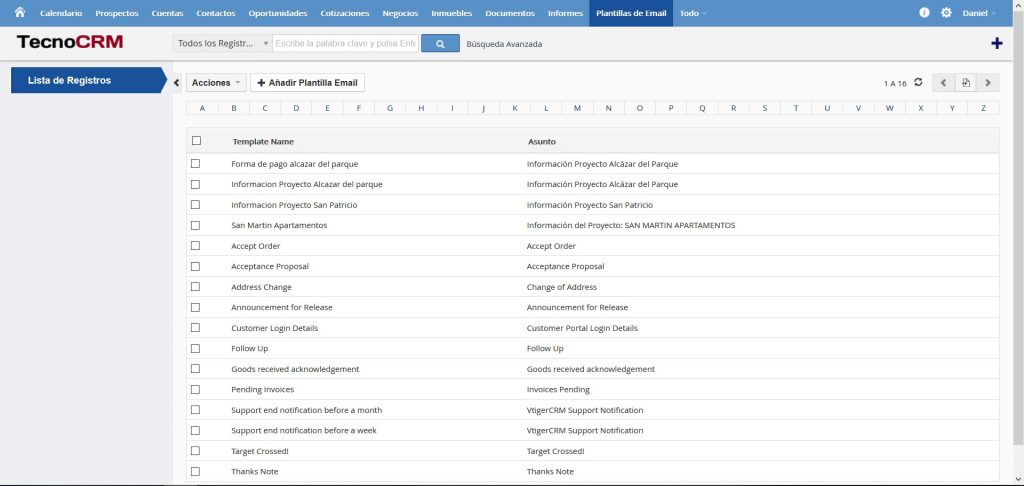Check the box for Thanks Note
The width and height of the screenshot is (1024, 486).
[x=196, y=471]
